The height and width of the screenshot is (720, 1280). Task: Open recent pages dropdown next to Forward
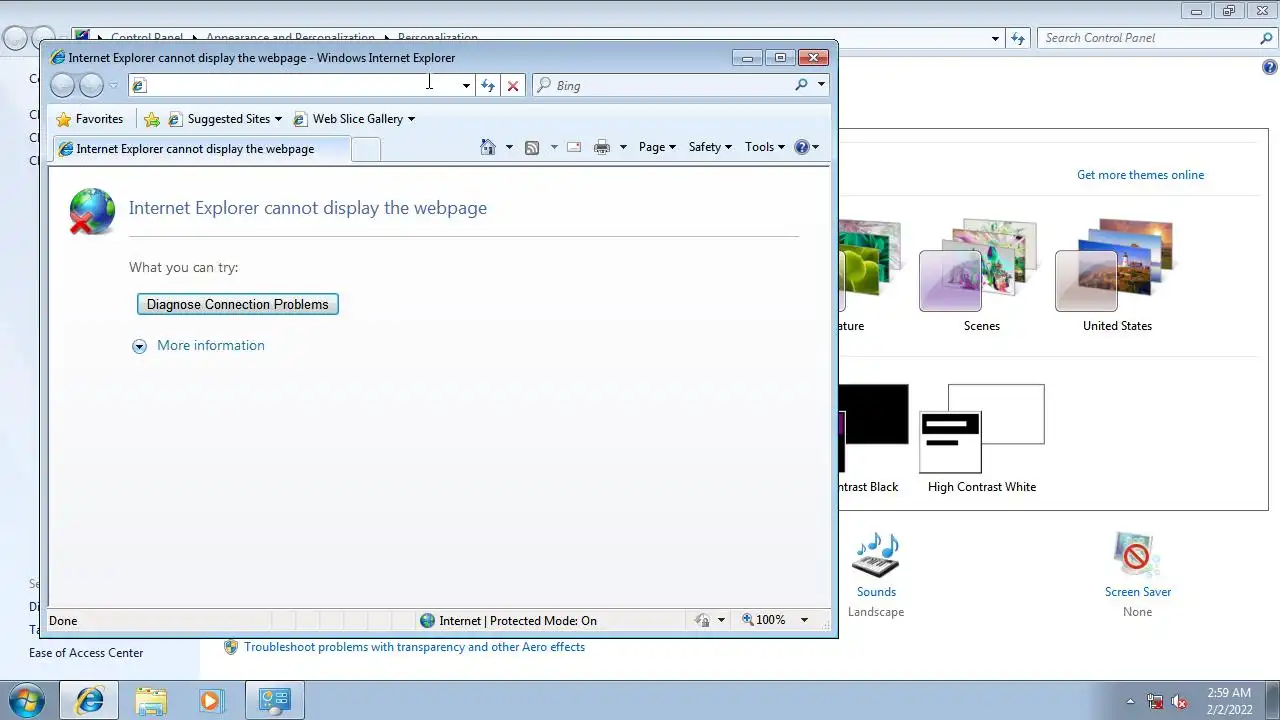click(113, 85)
